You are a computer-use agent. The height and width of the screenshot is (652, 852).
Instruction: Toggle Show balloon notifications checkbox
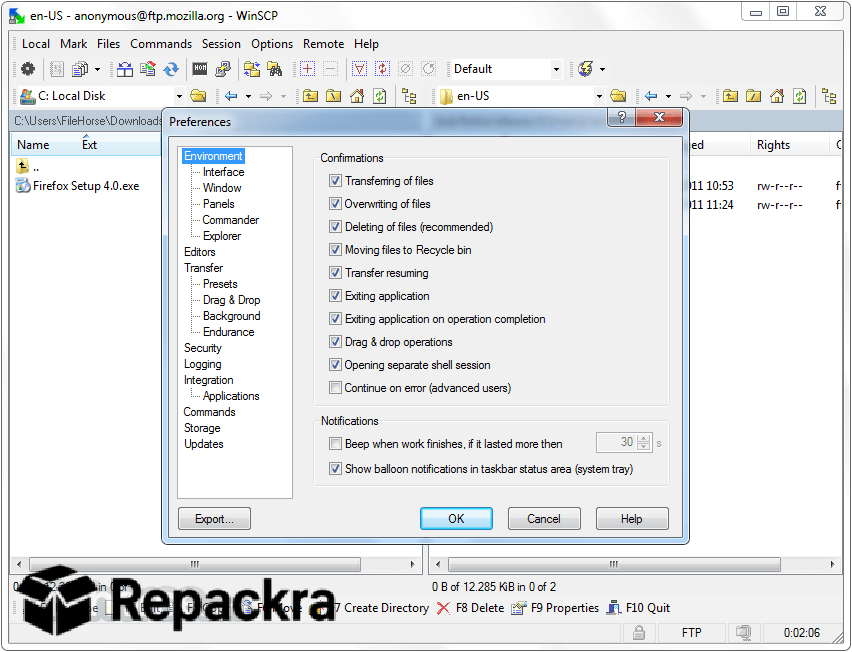click(x=335, y=468)
